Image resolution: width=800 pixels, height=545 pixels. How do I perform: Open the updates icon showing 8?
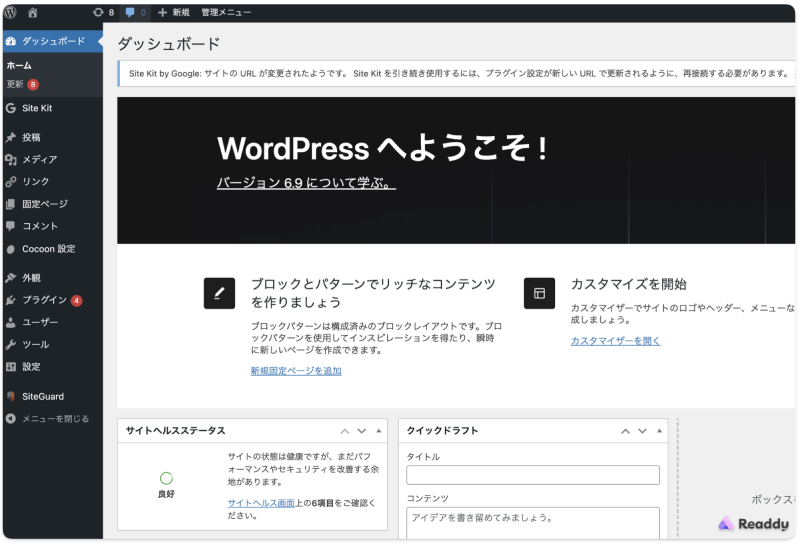98,12
